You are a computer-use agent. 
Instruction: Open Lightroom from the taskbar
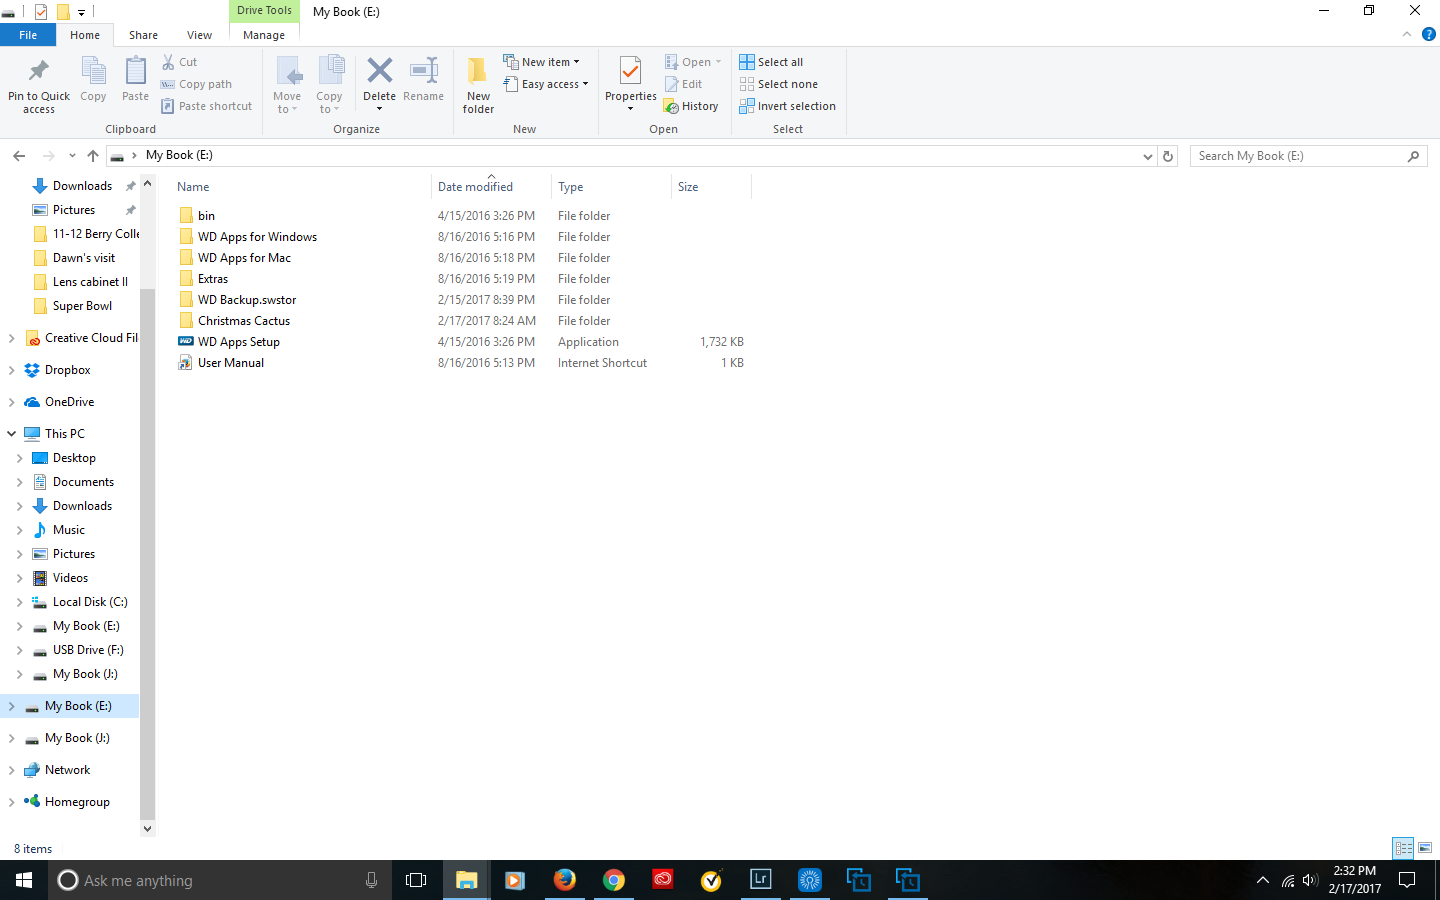pos(761,880)
